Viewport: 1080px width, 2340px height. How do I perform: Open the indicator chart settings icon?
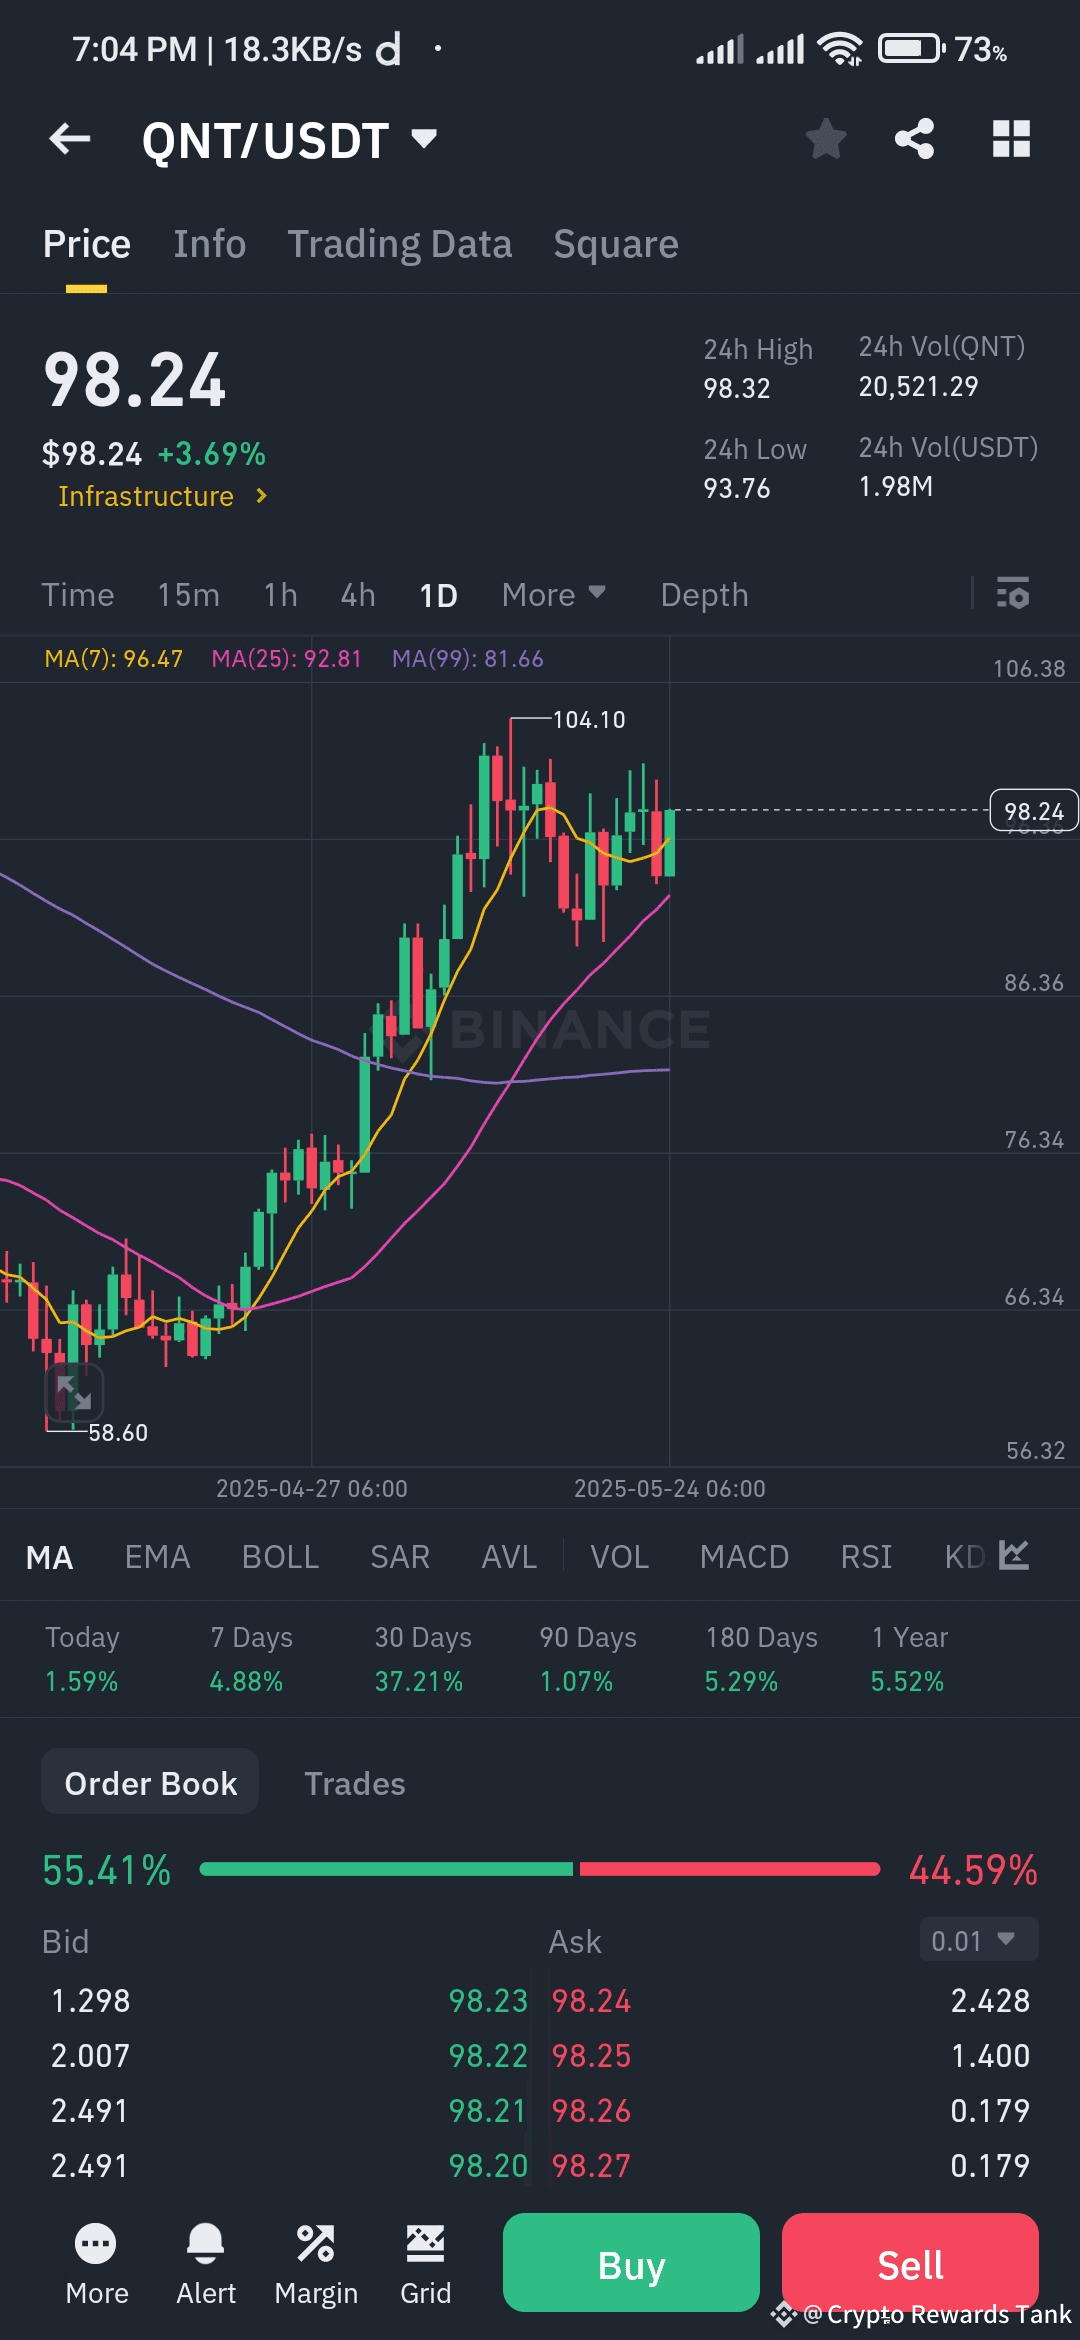click(1014, 1555)
